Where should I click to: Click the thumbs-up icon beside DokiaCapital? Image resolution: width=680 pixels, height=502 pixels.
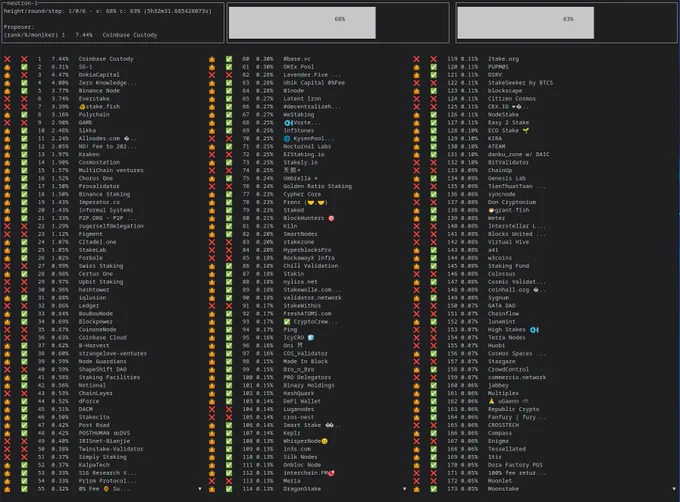tap(7, 75)
